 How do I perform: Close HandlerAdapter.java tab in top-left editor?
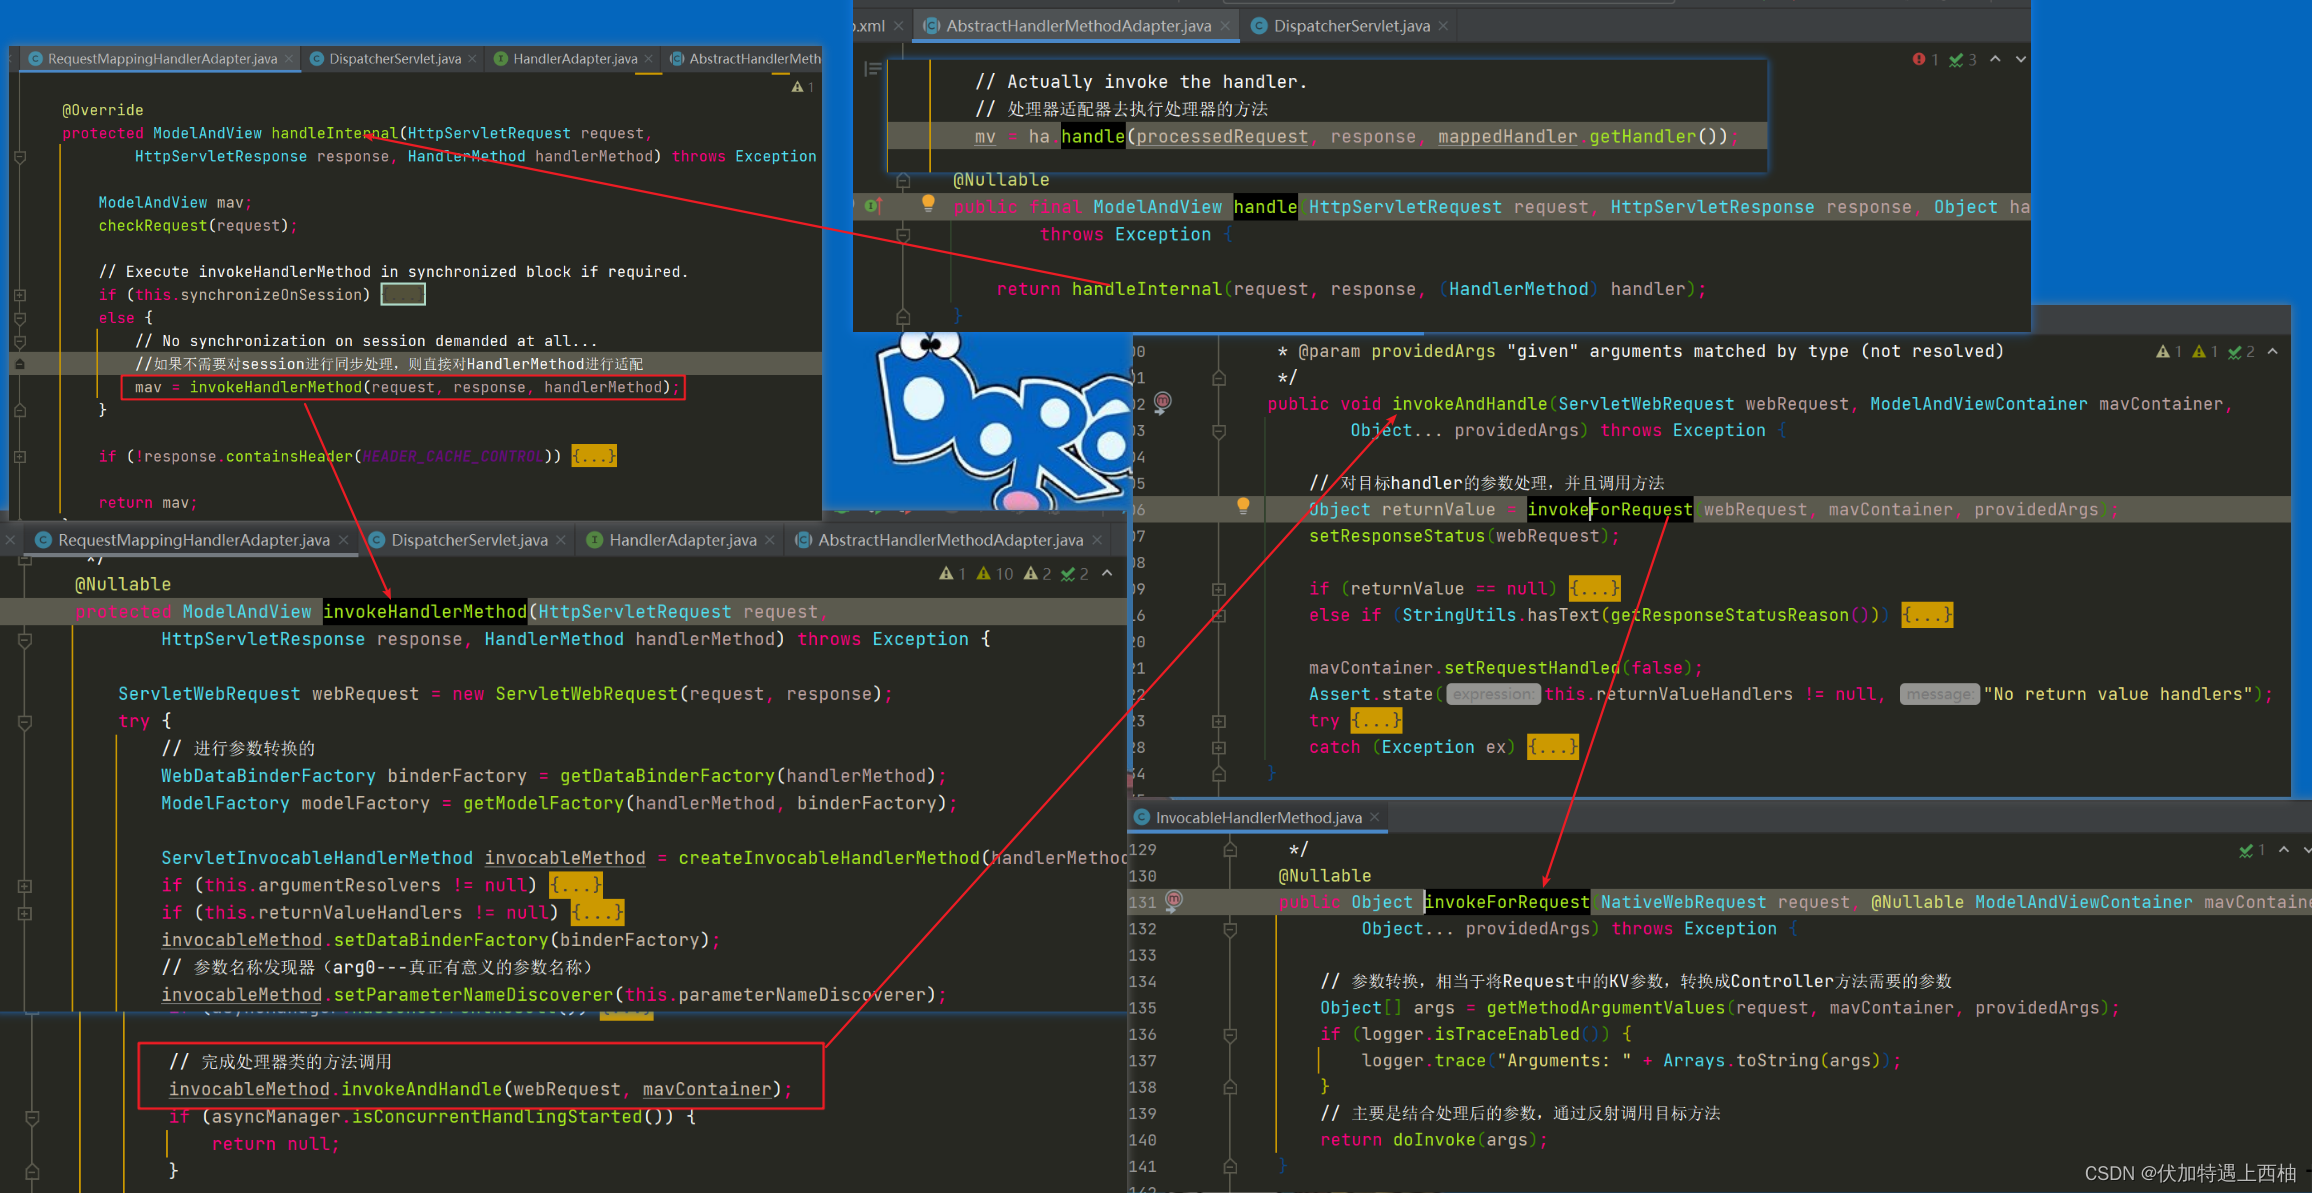click(x=649, y=59)
